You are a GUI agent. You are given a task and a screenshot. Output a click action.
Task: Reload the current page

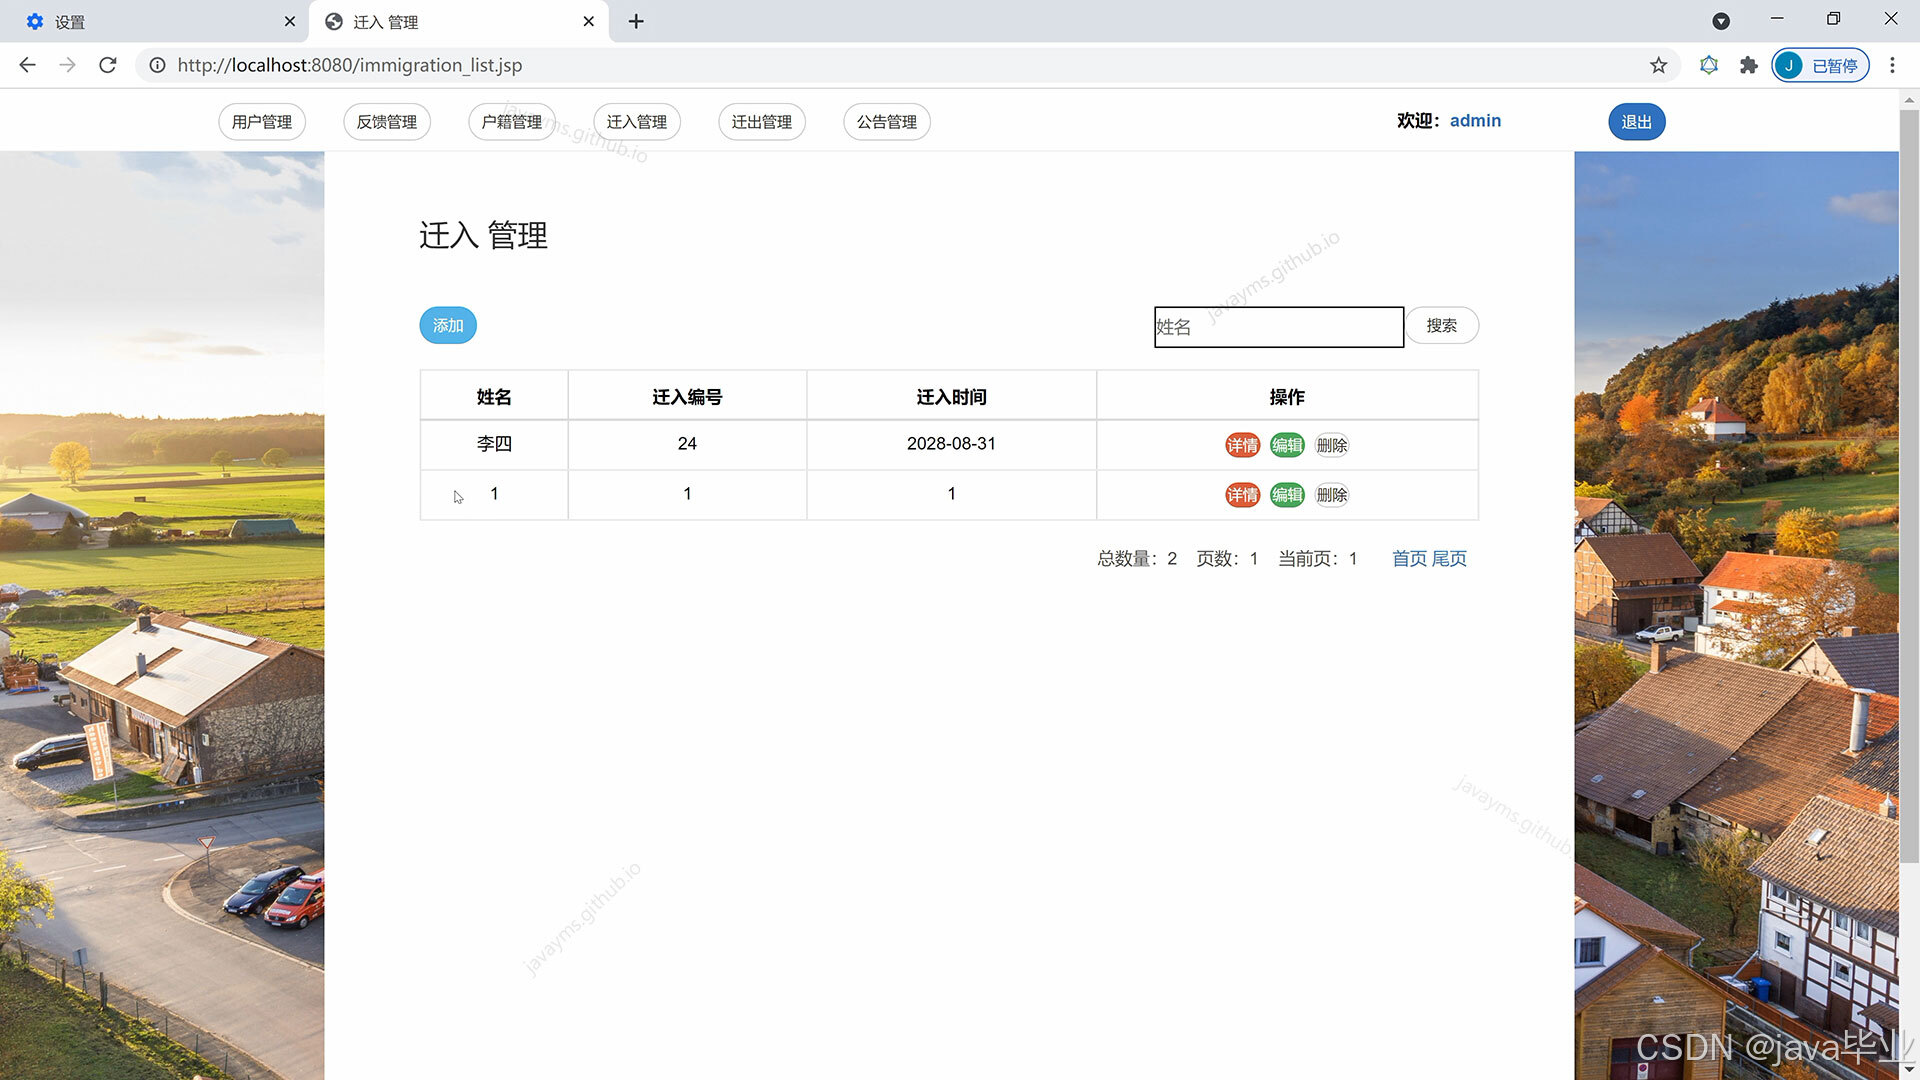108,65
